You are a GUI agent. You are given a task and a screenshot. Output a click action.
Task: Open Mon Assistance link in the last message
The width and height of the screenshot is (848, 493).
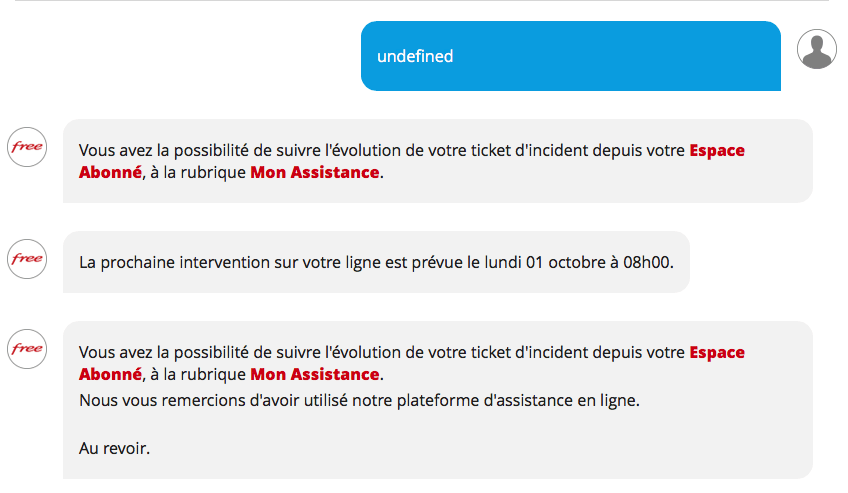[x=315, y=375]
